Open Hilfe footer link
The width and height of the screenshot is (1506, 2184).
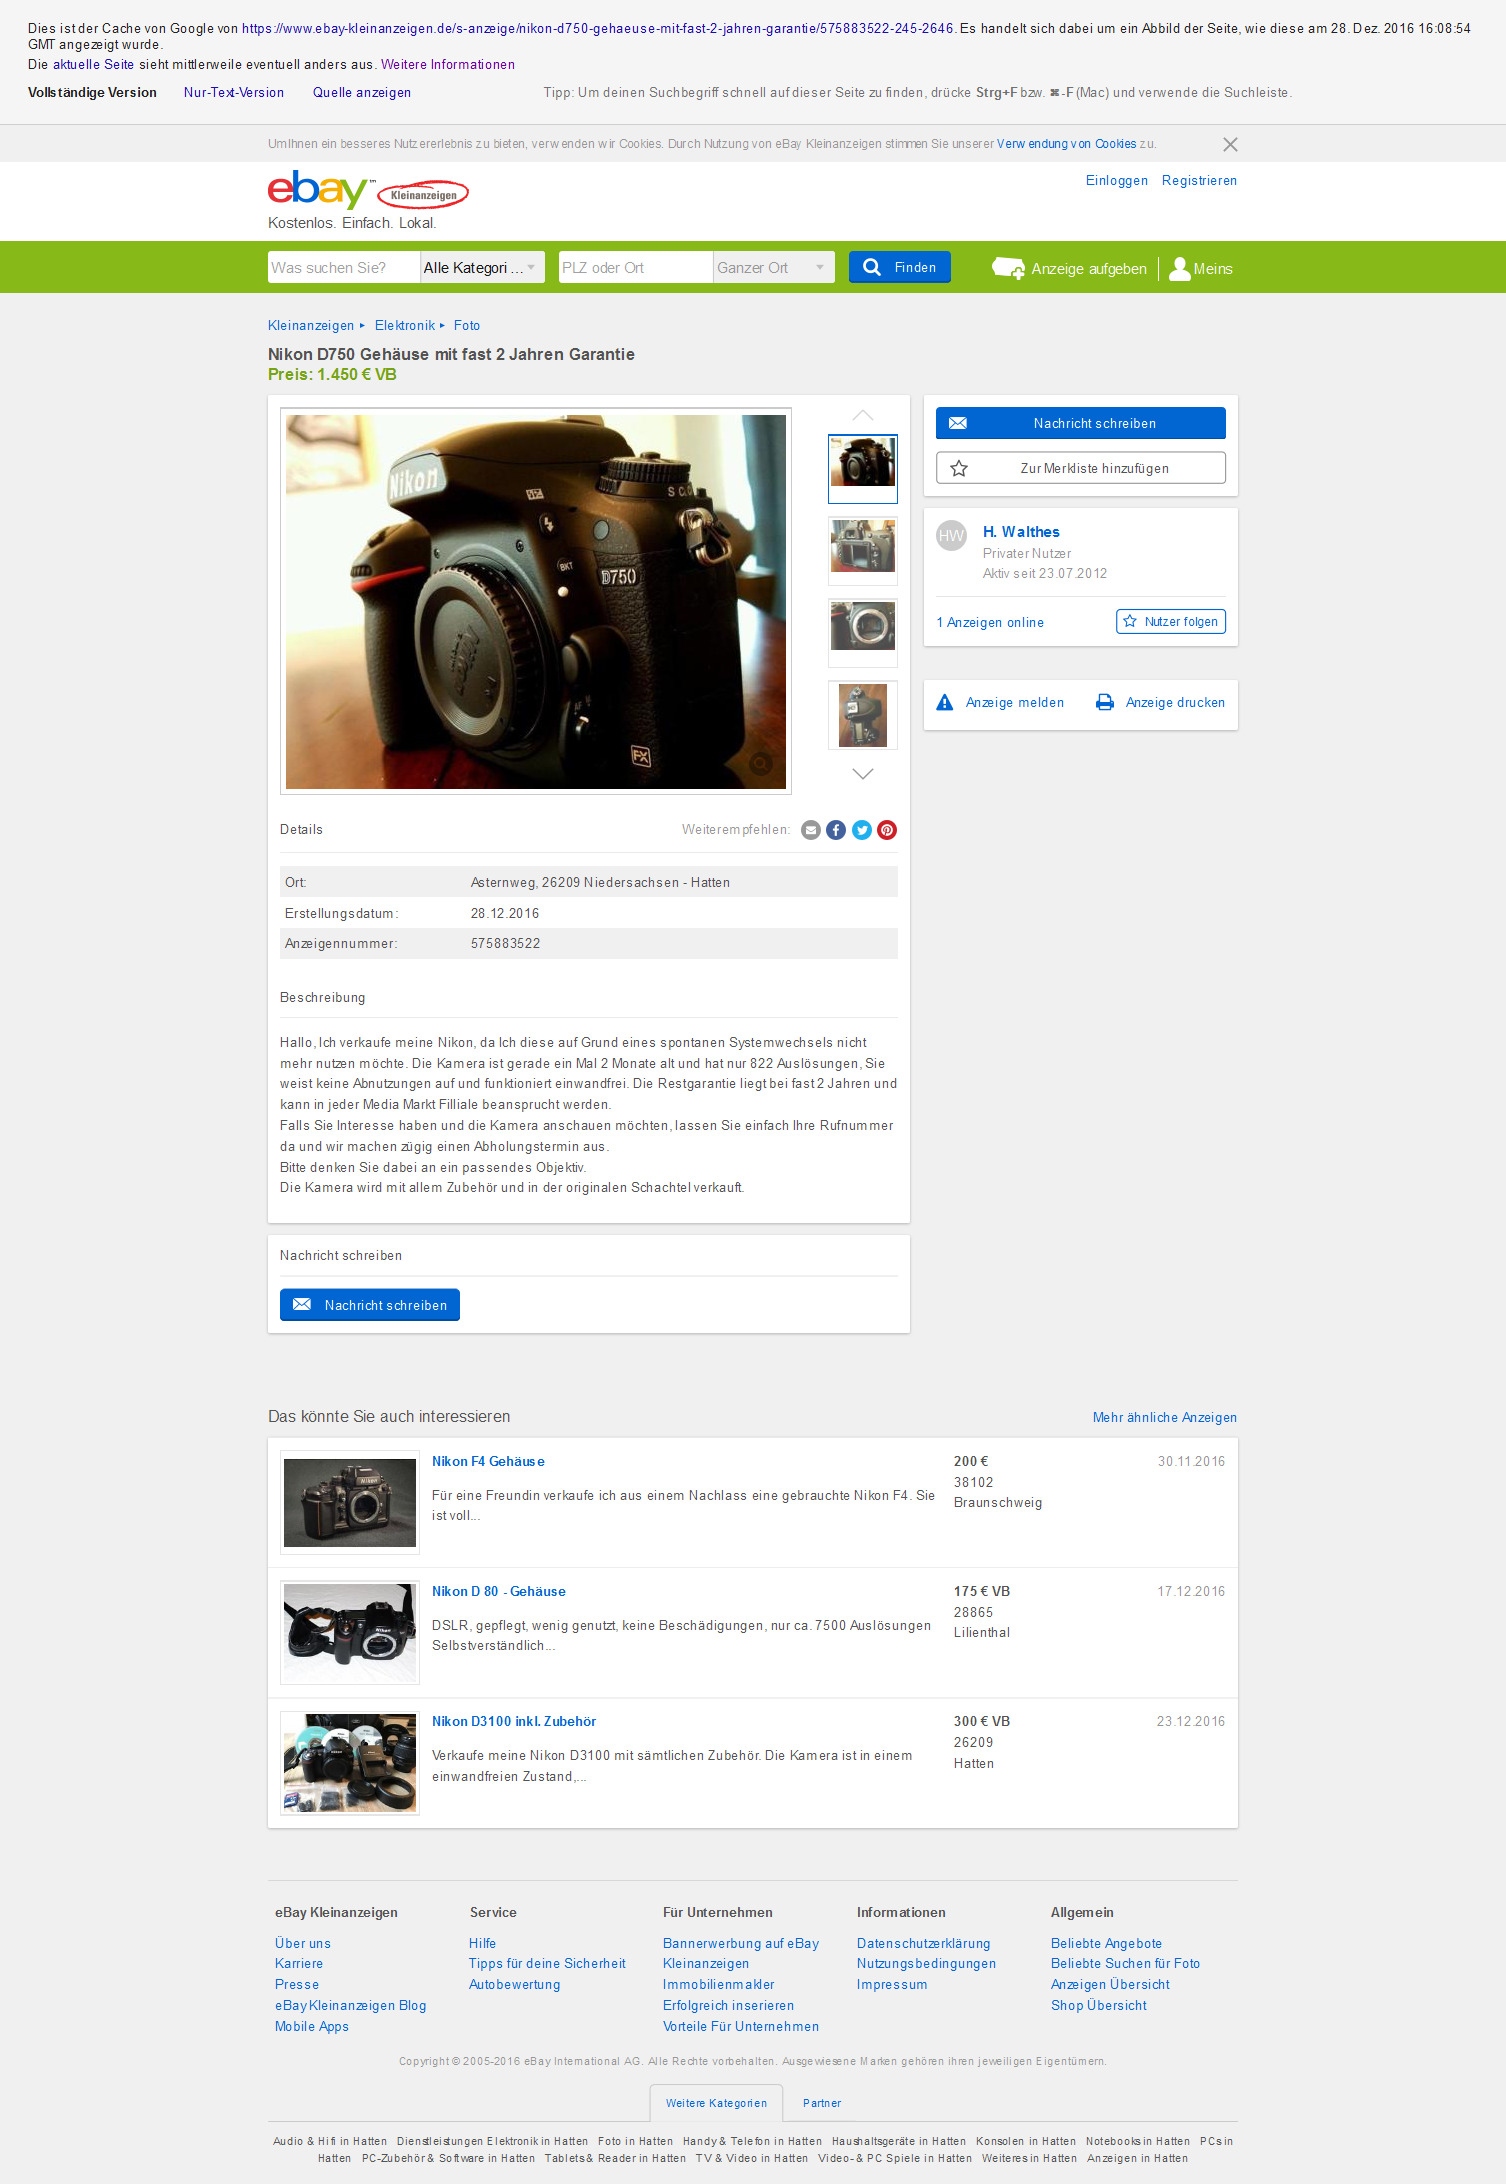483,1944
